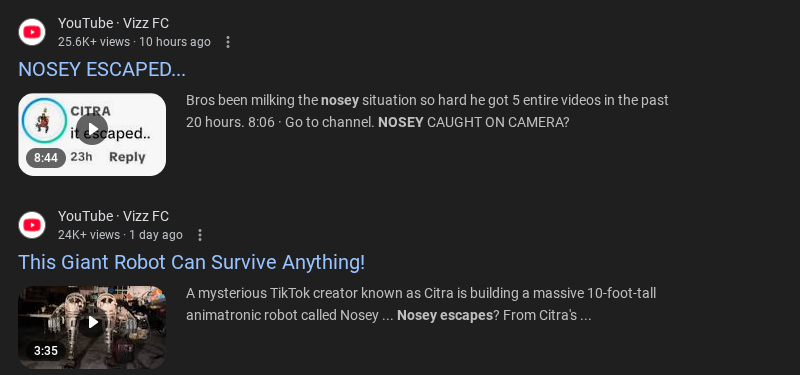Click the Reply text inside the first thumbnail
The width and height of the screenshot is (800, 375).
pos(127,157)
